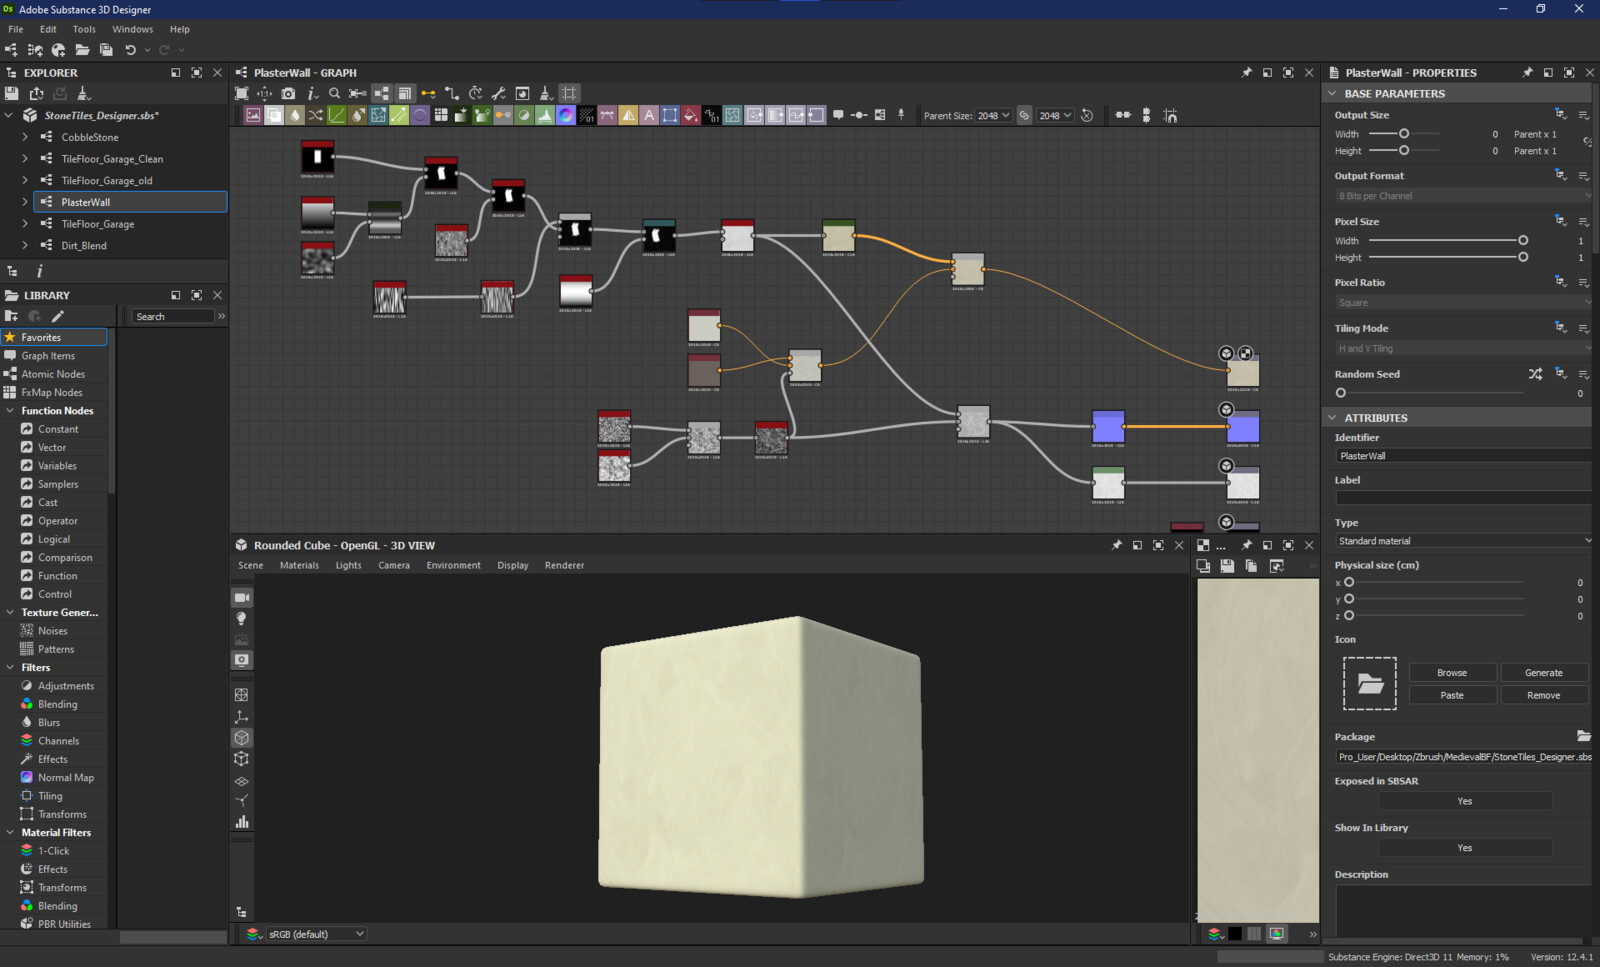The height and width of the screenshot is (967, 1600).
Task: Toggle the 3D view wireframe cube icon
Action: pyautogui.click(x=241, y=759)
